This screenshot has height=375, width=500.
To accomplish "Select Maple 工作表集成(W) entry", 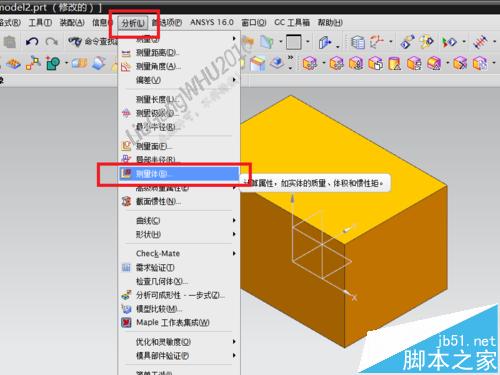I will coord(179,323).
